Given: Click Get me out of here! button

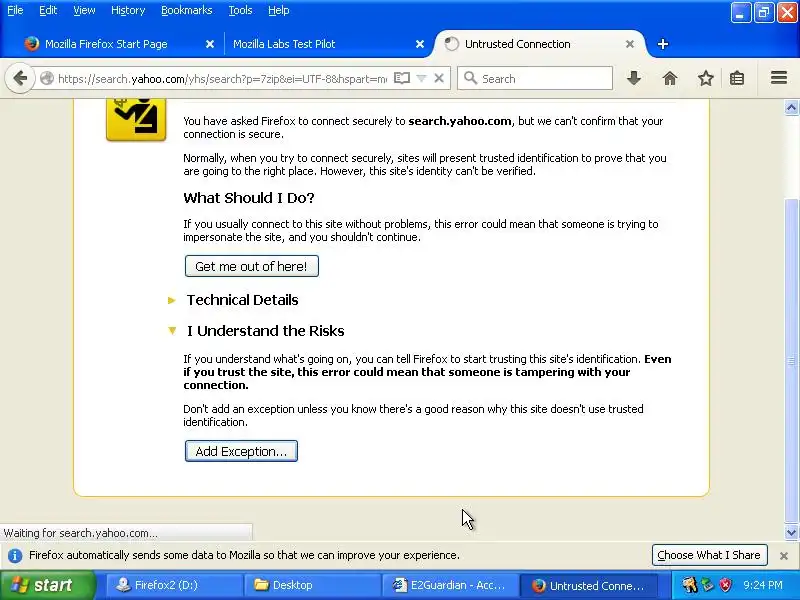Looking at the screenshot, I should pyautogui.click(x=252, y=266).
